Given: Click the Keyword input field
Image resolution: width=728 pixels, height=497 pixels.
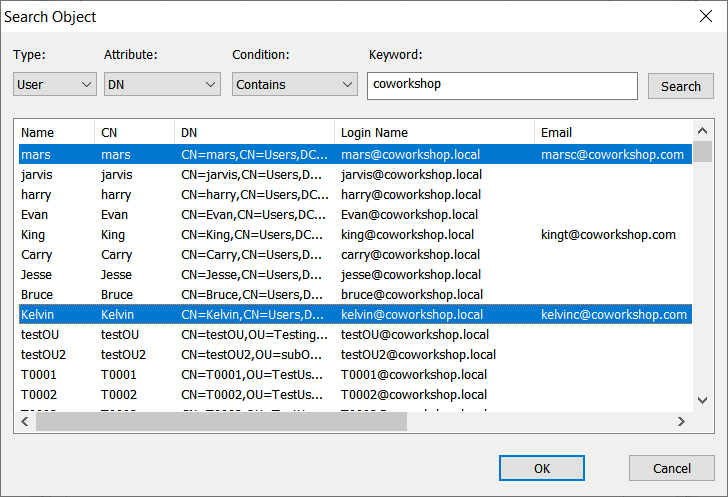Looking at the screenshot, I should (502, 85).
